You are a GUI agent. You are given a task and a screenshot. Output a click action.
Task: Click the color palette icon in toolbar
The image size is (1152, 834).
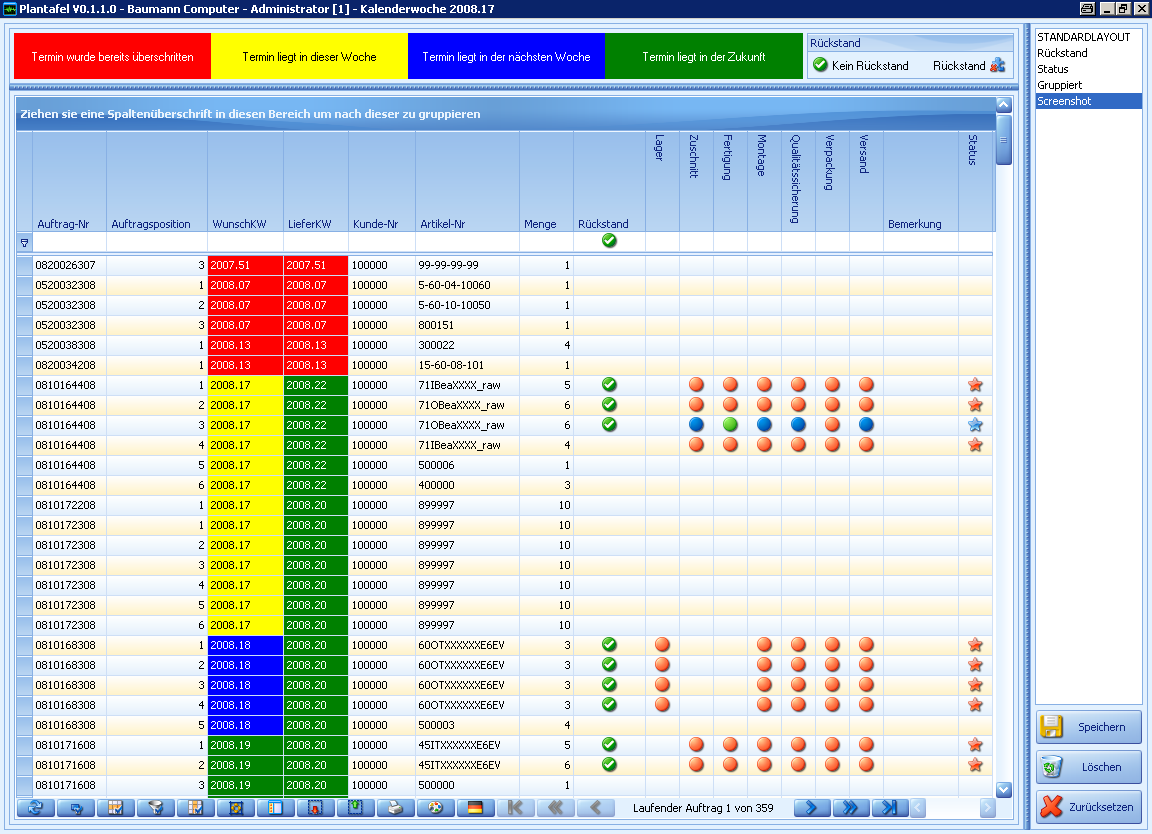436,808
